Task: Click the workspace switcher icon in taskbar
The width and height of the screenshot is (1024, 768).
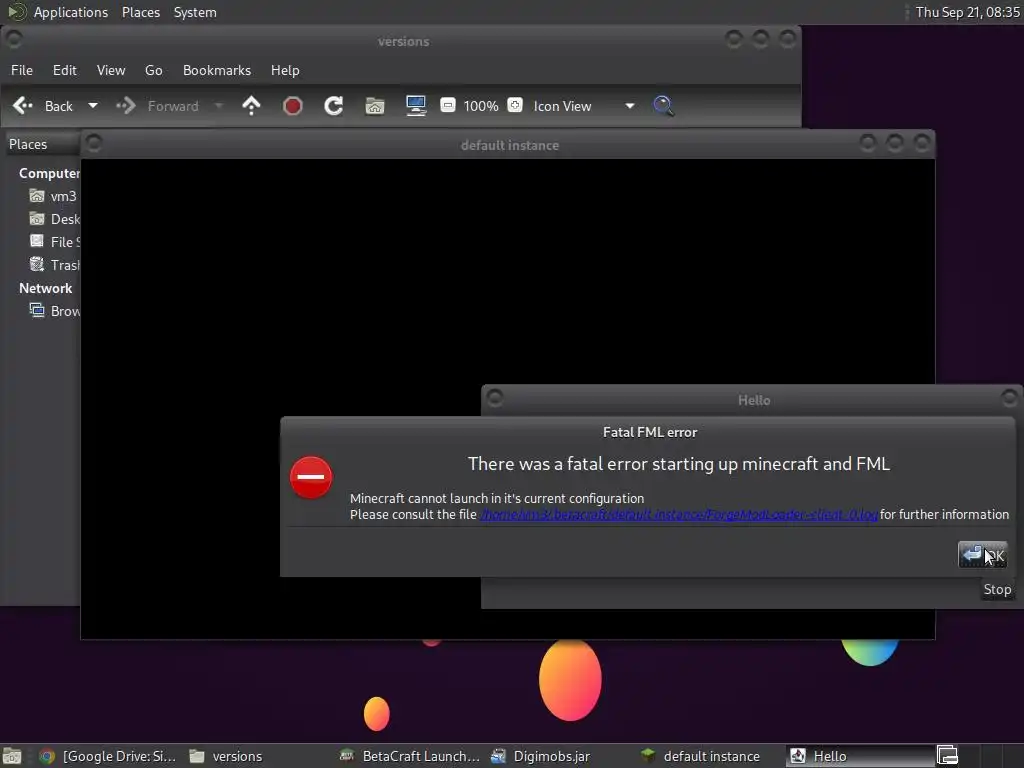Action: tap(947, 756)
